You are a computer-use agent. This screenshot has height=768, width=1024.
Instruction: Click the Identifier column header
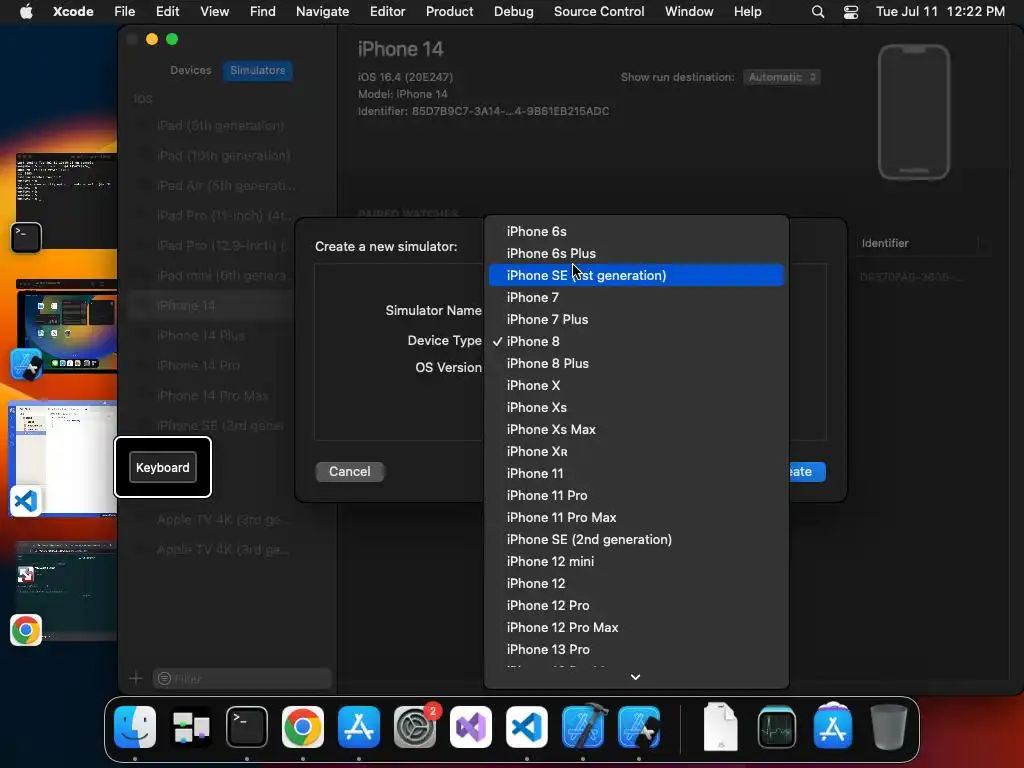(x=885, y=243)
